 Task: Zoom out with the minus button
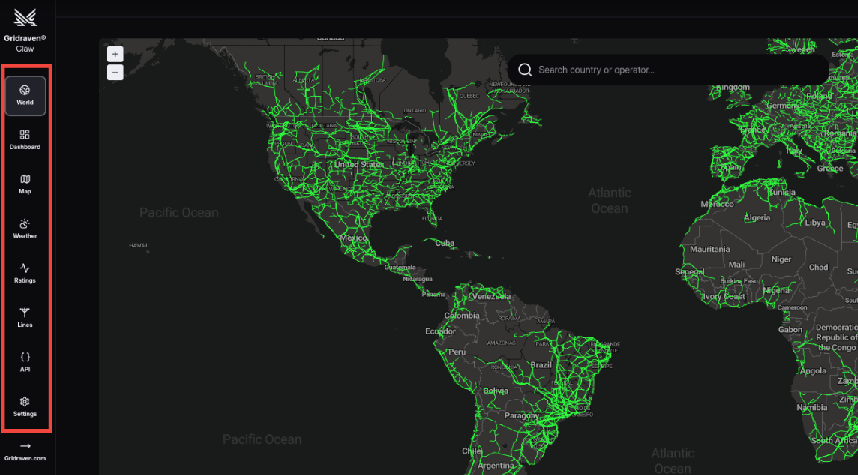(115, 72)
